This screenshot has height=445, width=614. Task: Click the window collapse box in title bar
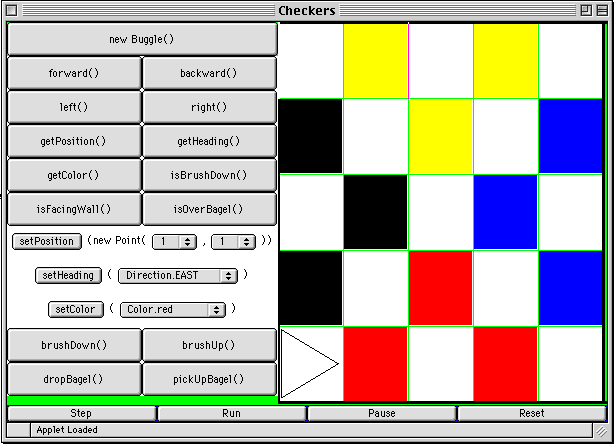click(602, 10)
